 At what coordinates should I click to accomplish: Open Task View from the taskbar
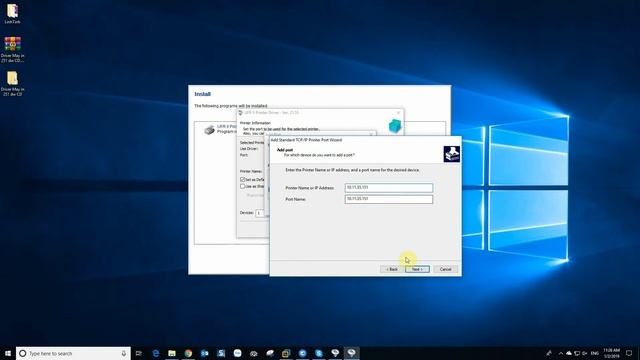point(138,353)
